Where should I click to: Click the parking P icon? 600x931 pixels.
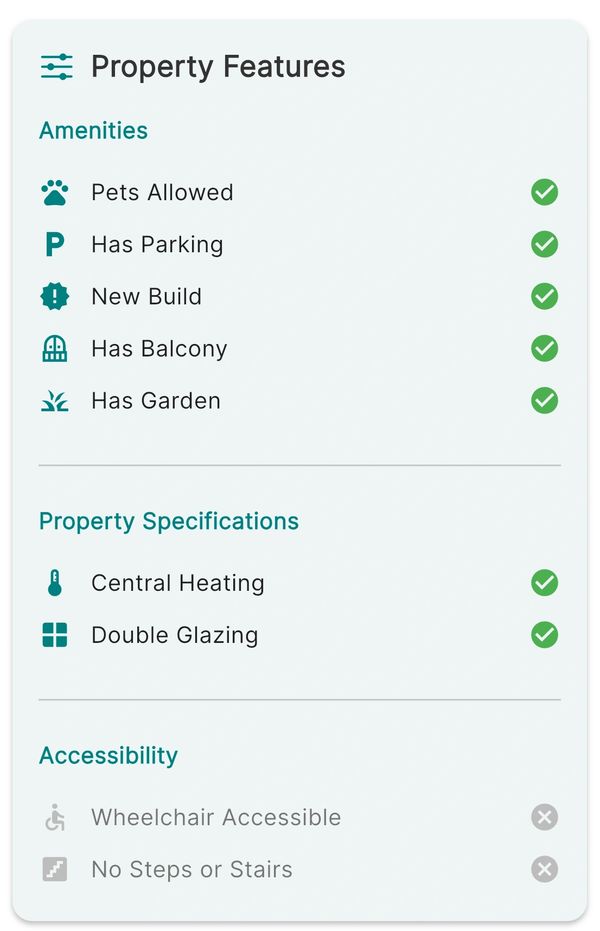tap(55, 244)
